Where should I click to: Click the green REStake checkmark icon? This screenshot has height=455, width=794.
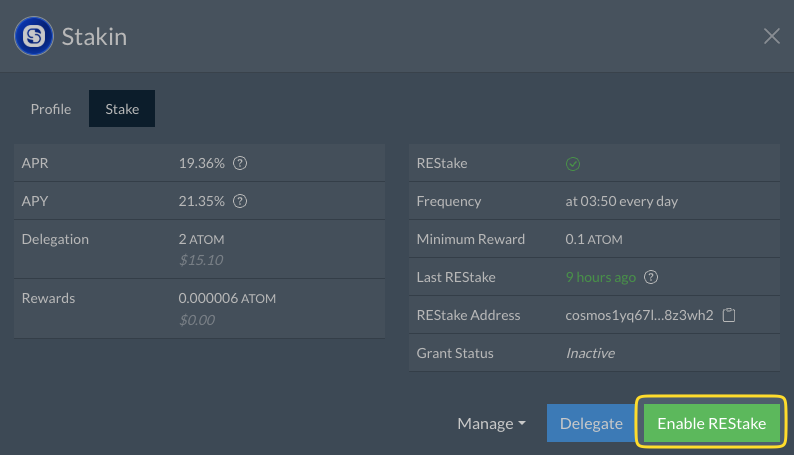pyautogui.click(x=573, y=164)
